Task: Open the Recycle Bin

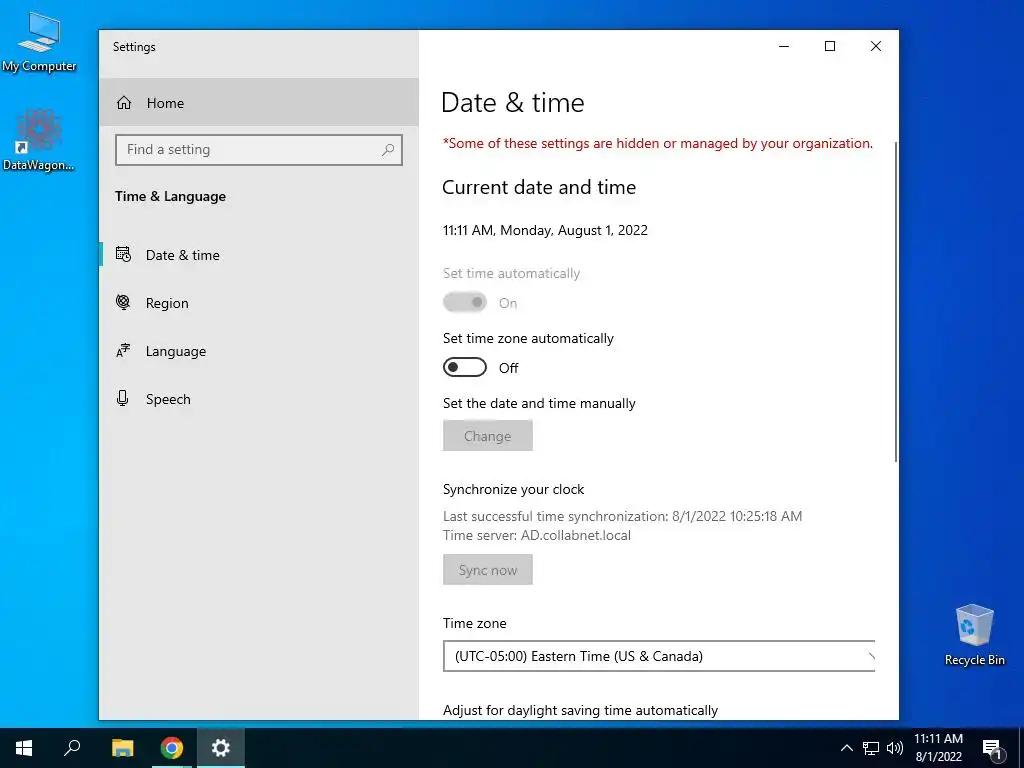Action: [x=974, y=635]
